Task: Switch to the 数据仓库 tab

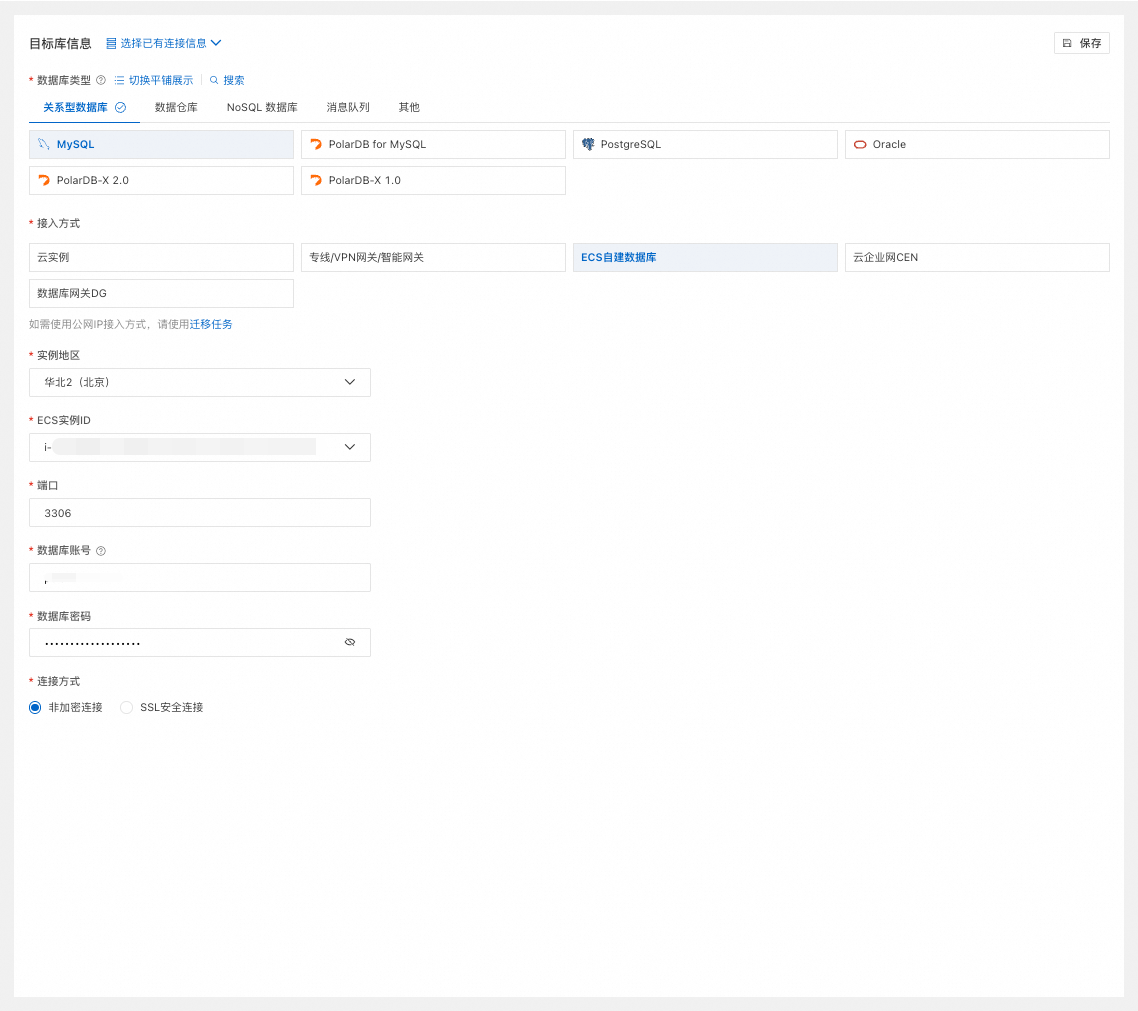Action: (176, 107)
